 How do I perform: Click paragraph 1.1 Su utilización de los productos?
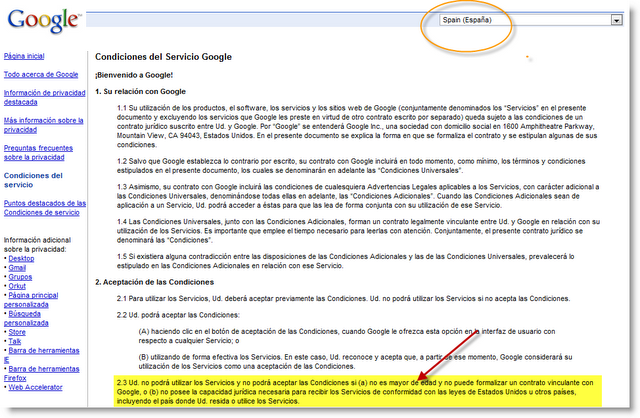[x=357, y=126]
